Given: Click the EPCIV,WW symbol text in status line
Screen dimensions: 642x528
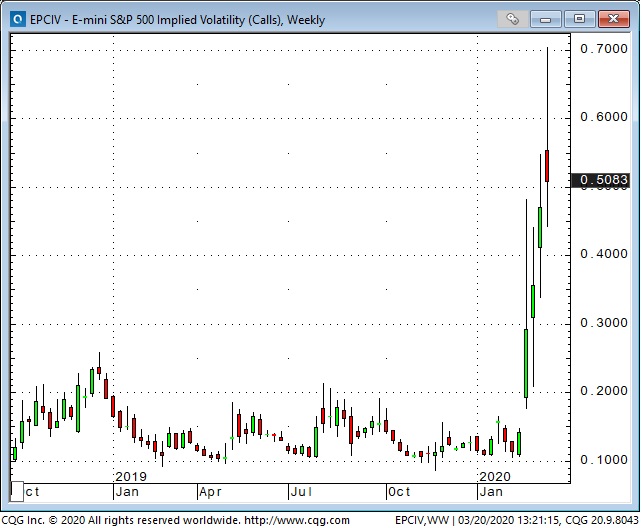Looking at the screenshot, I should tap(422, 520).
